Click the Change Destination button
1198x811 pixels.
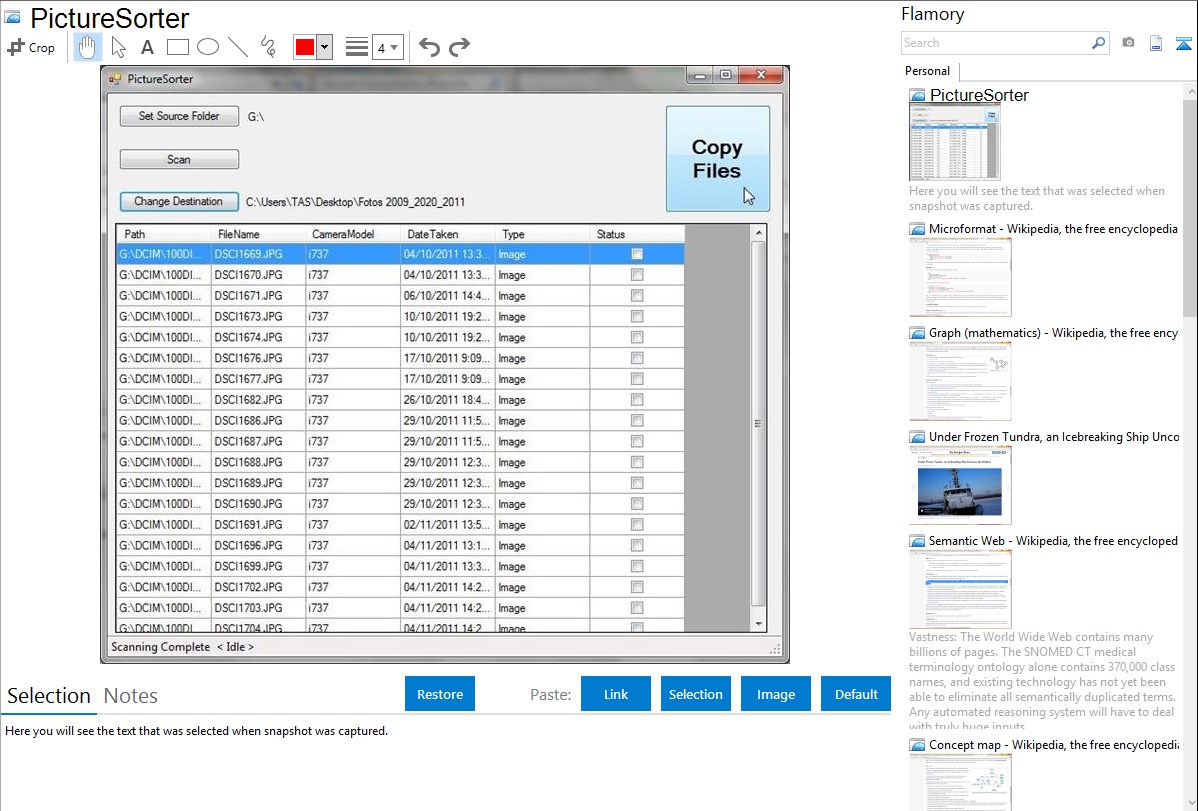pos(179,201)
